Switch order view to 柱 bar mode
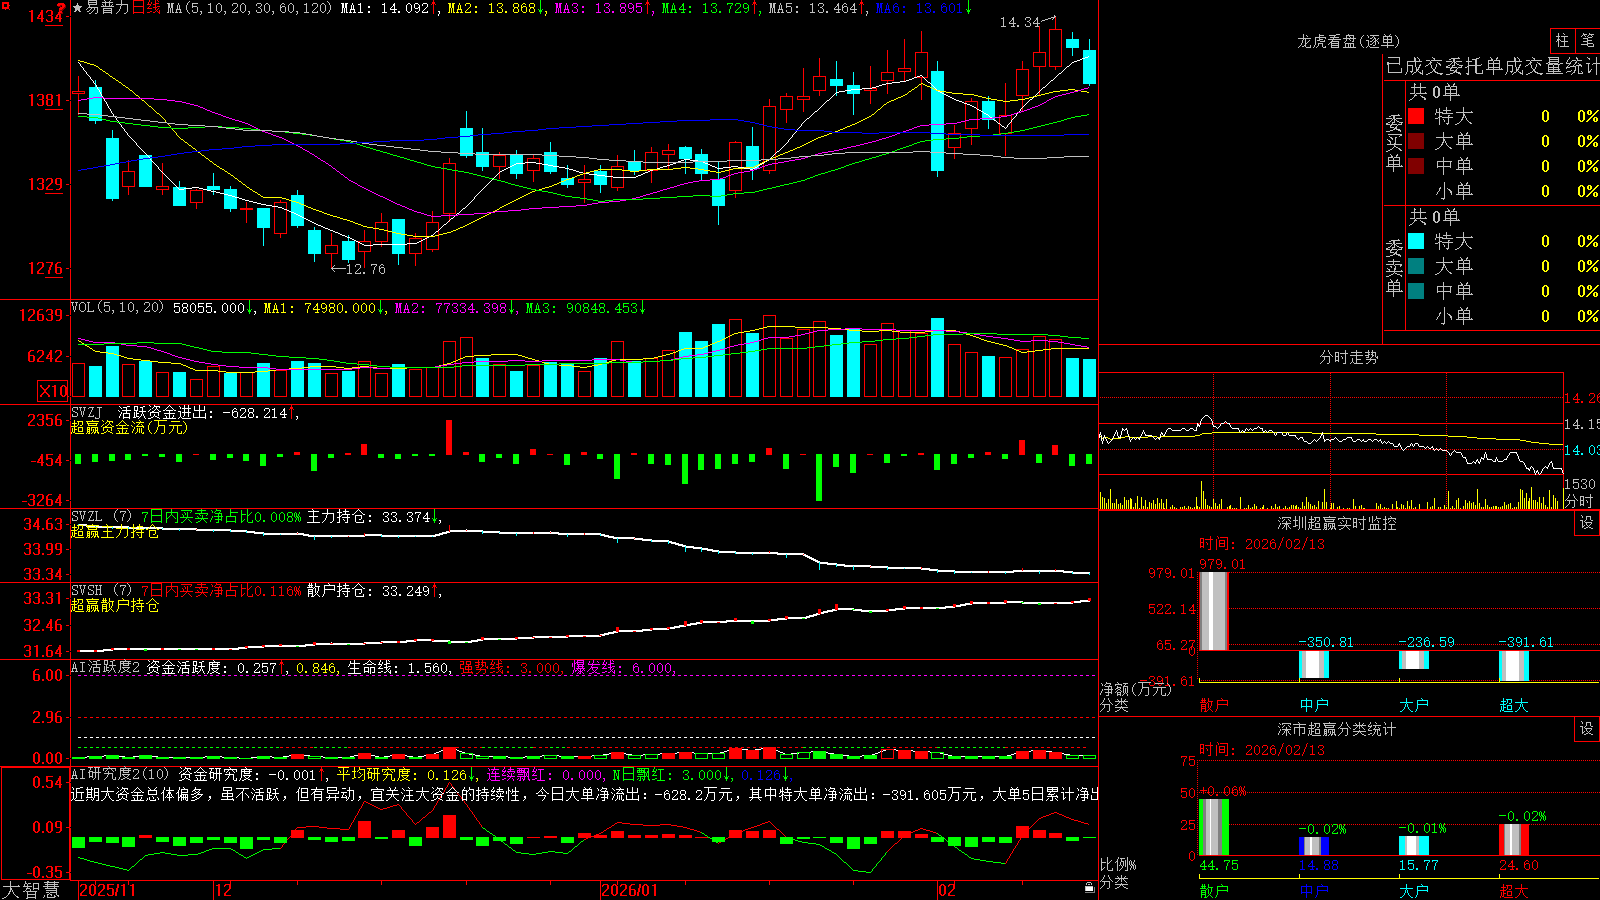1600x900 pixels. 1562,40
